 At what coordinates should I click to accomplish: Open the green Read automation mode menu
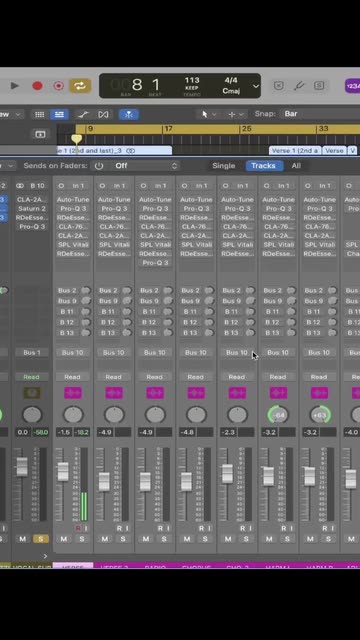[32, 377]
